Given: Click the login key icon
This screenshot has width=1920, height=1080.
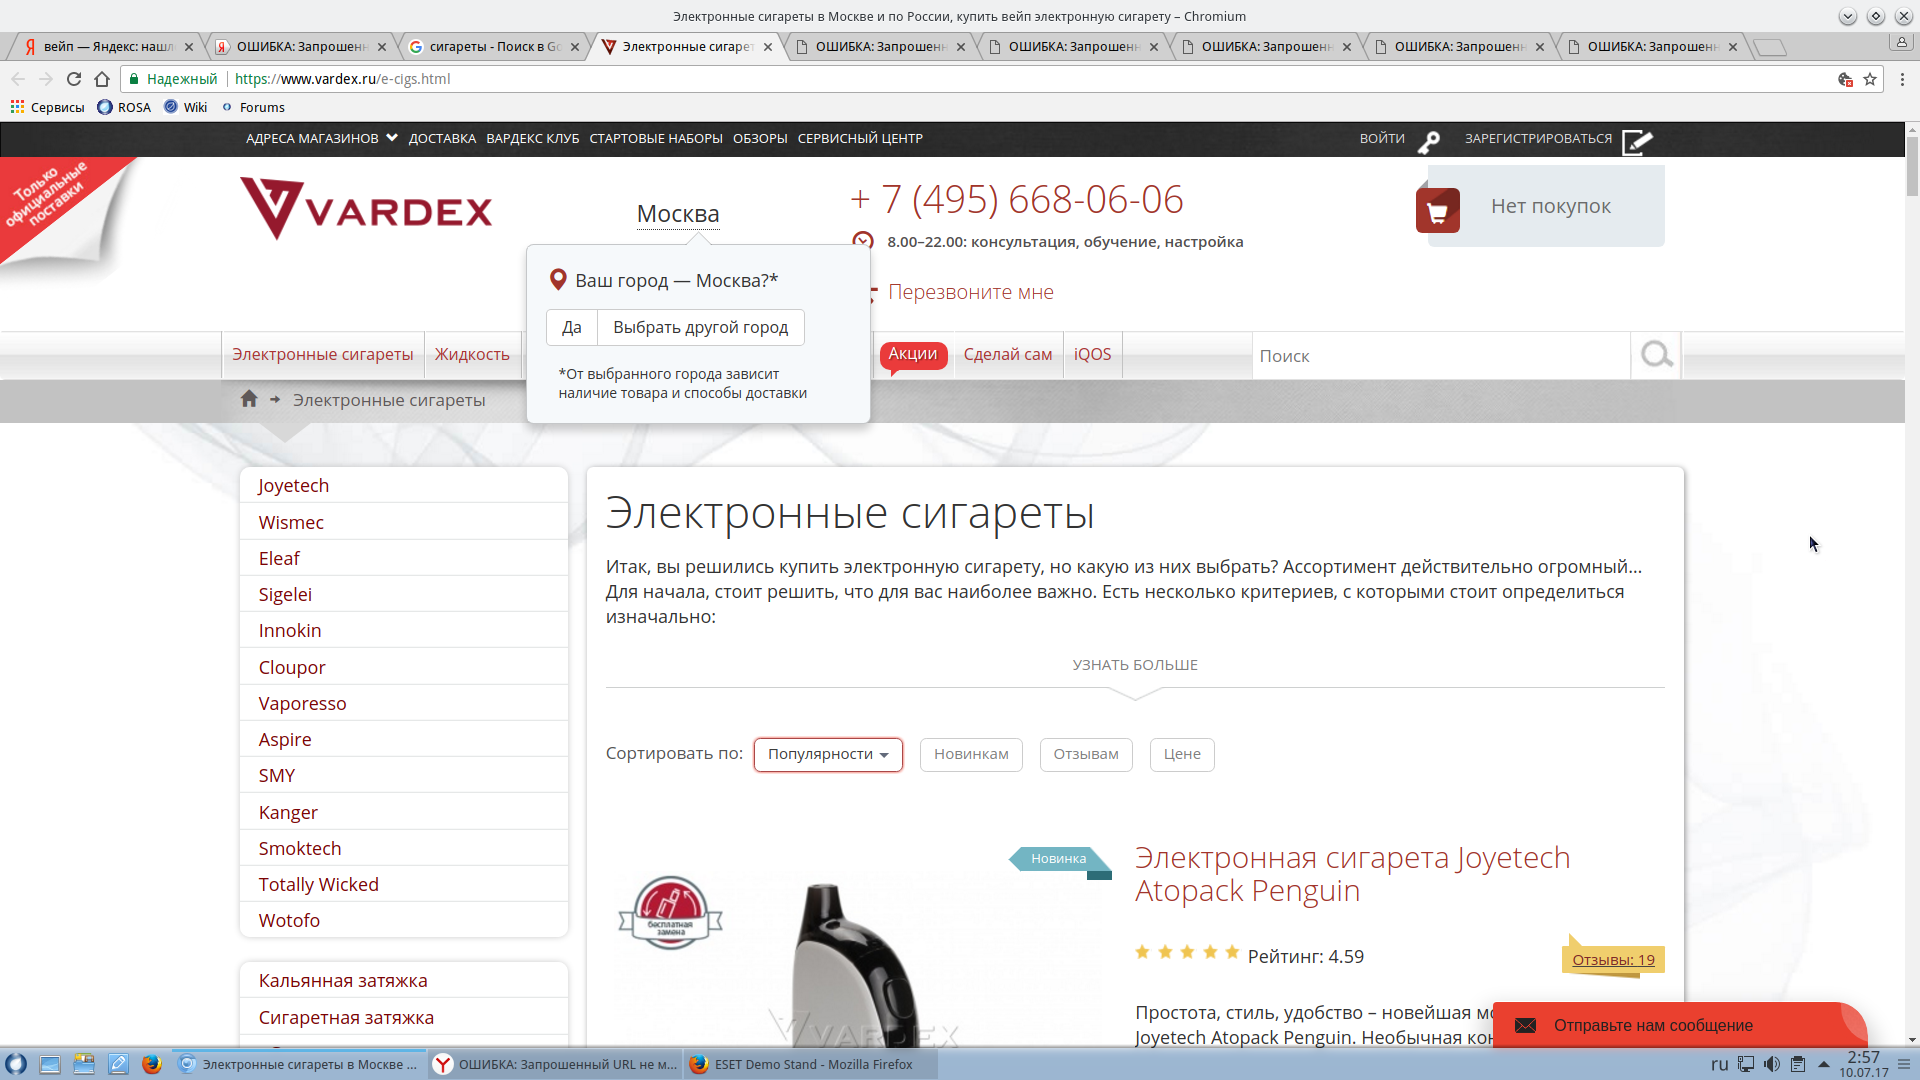Looking at the screenshot, I should (1429, 142).
